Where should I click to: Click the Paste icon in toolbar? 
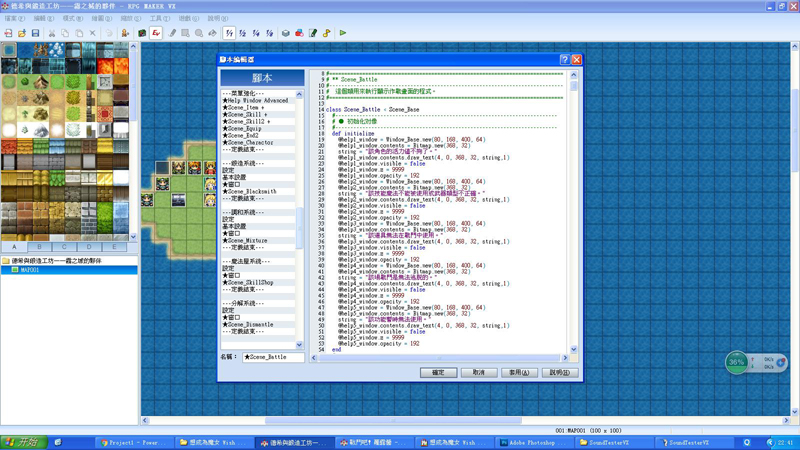point(79,33)
